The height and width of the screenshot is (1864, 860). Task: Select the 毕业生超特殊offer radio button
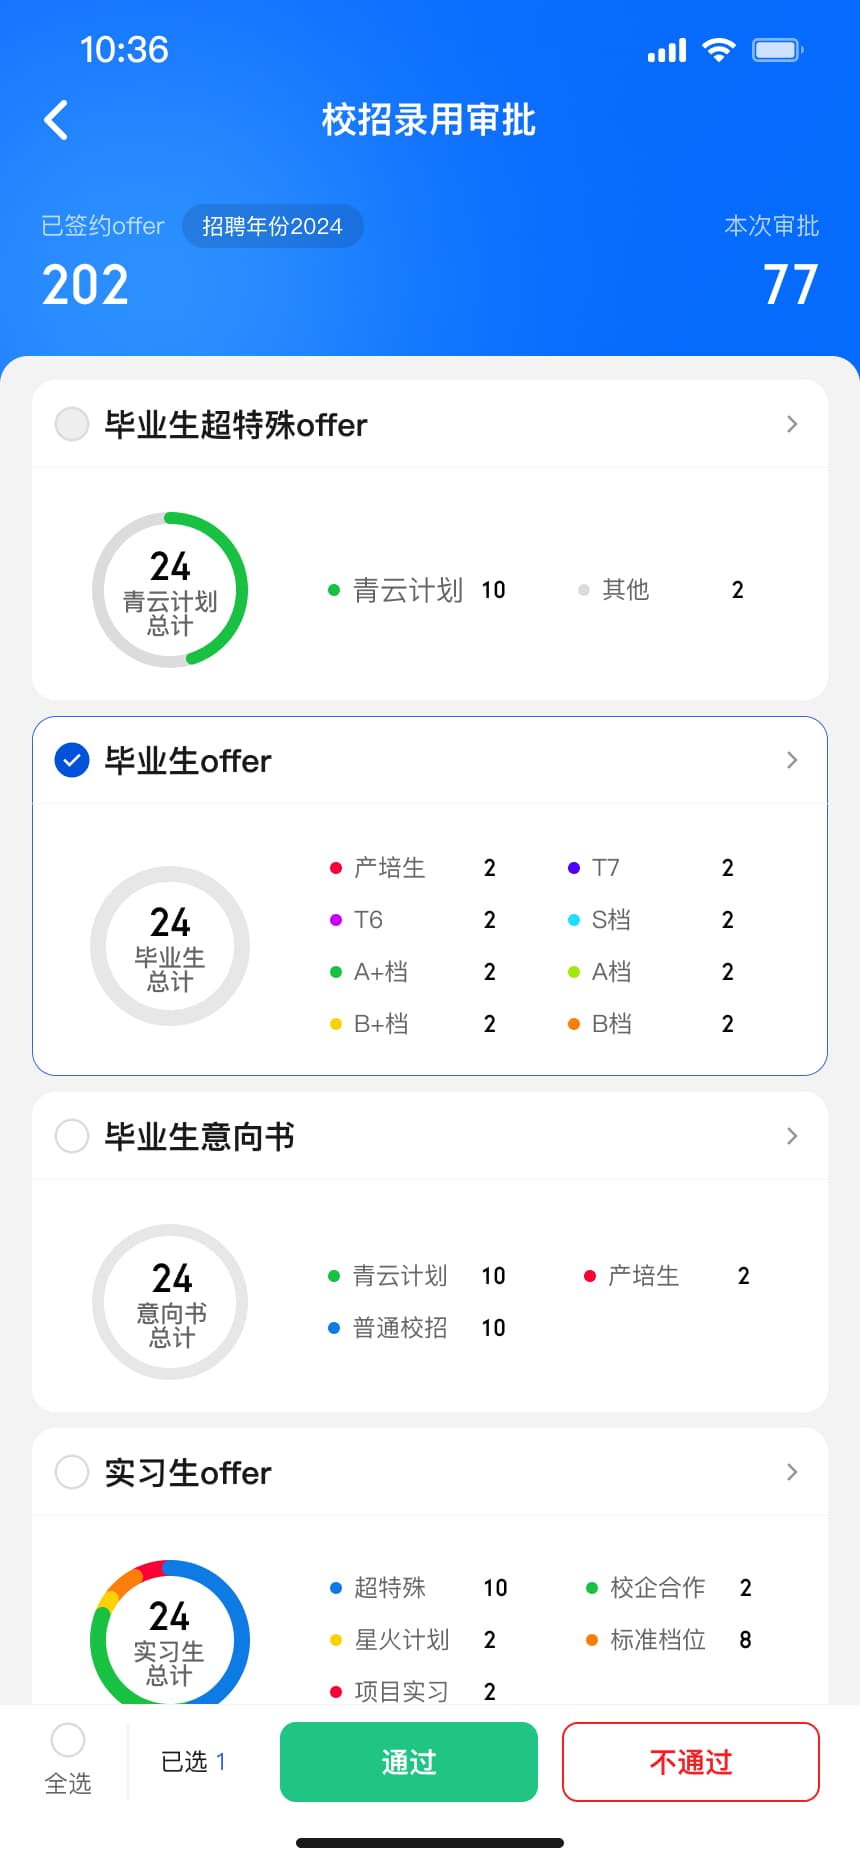coord(72,424)
